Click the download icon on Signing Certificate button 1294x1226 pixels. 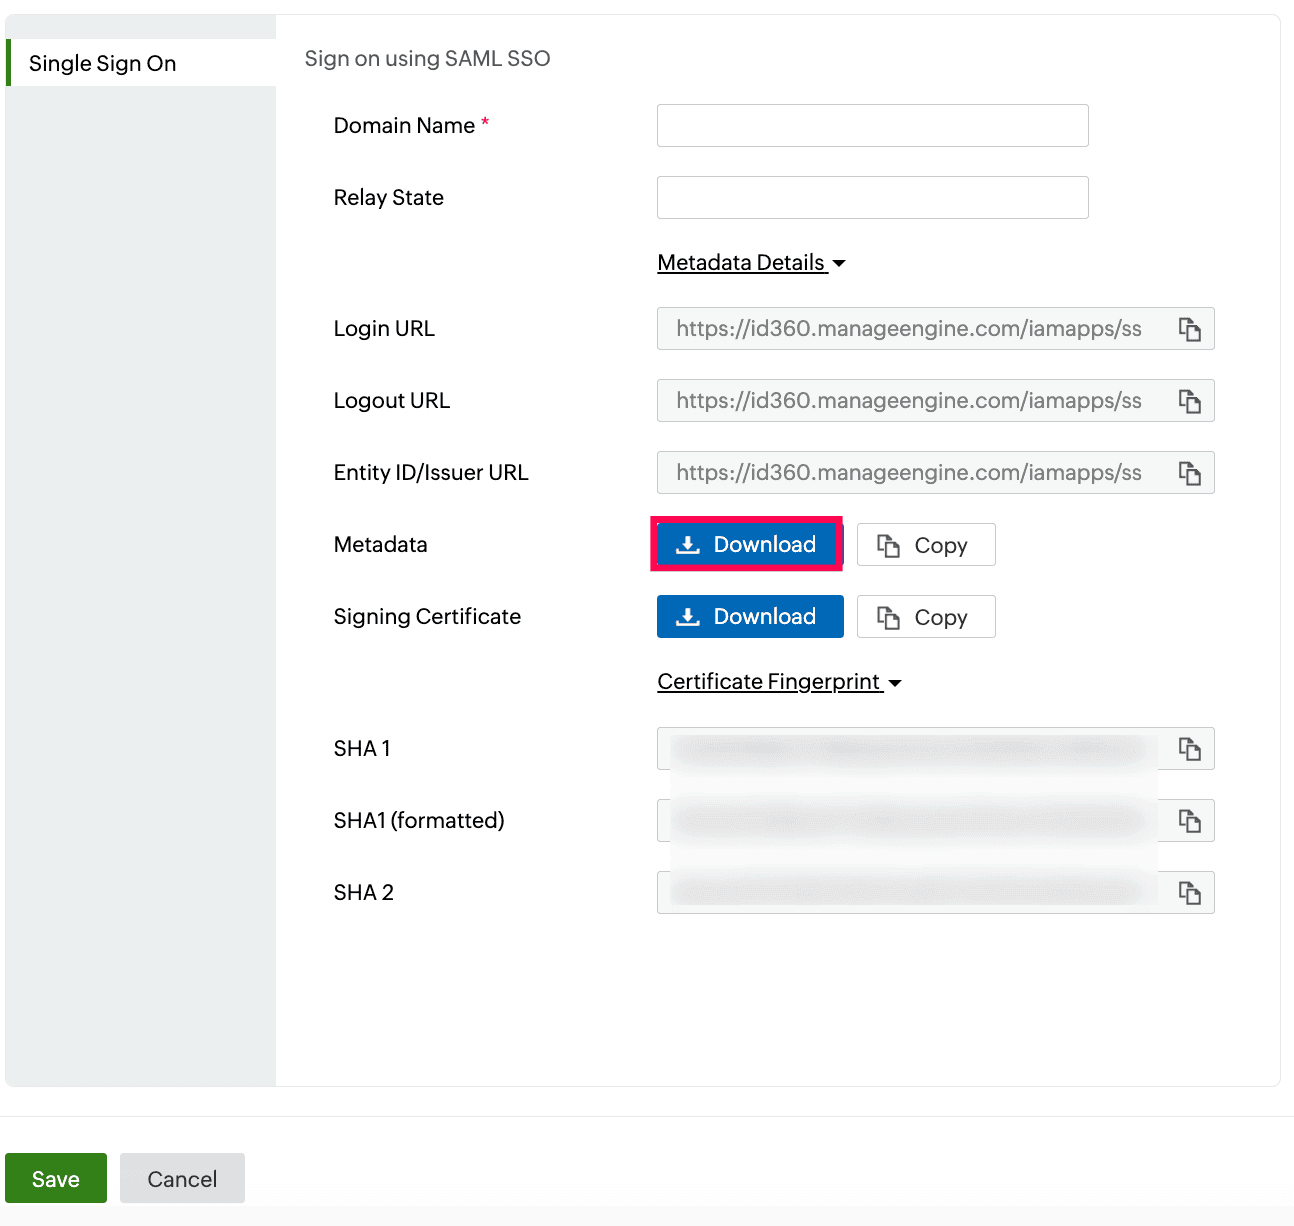[688, 616]
